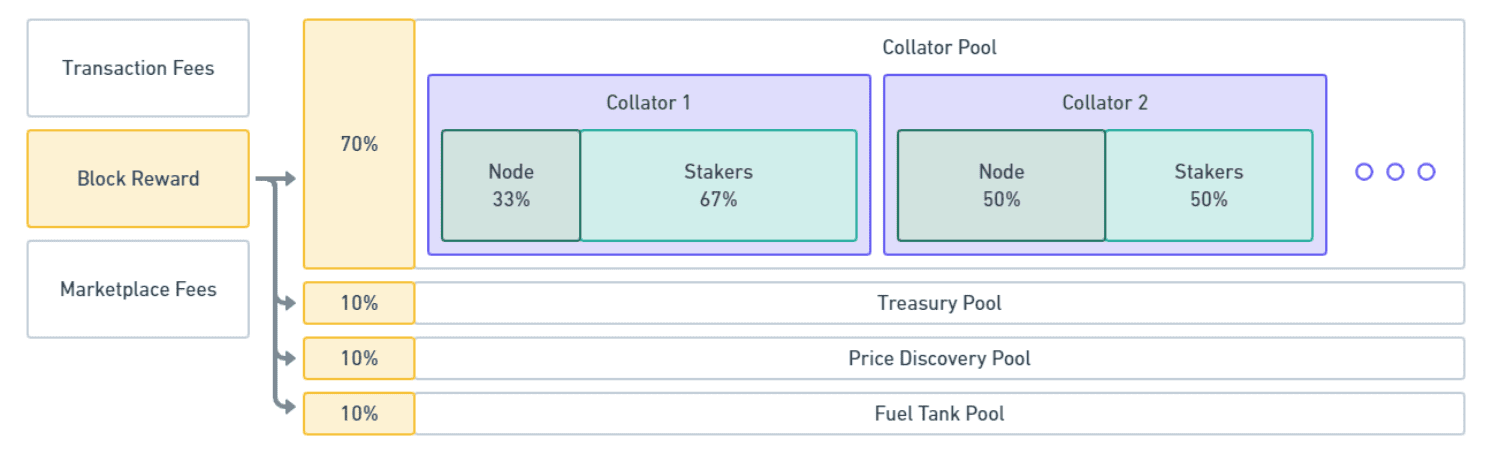
Task: Open the Treasury Pool bar
Action: (939, 303)
